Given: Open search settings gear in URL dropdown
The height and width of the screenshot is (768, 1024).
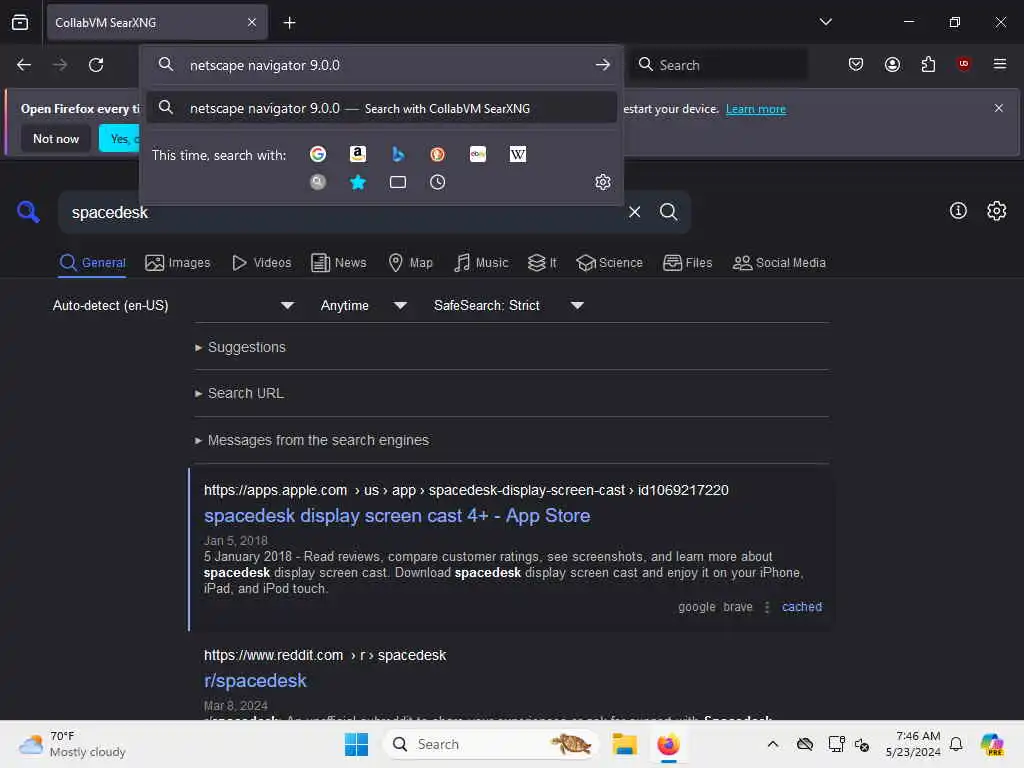Looking at the screenshot, I should tap(603, 182).
